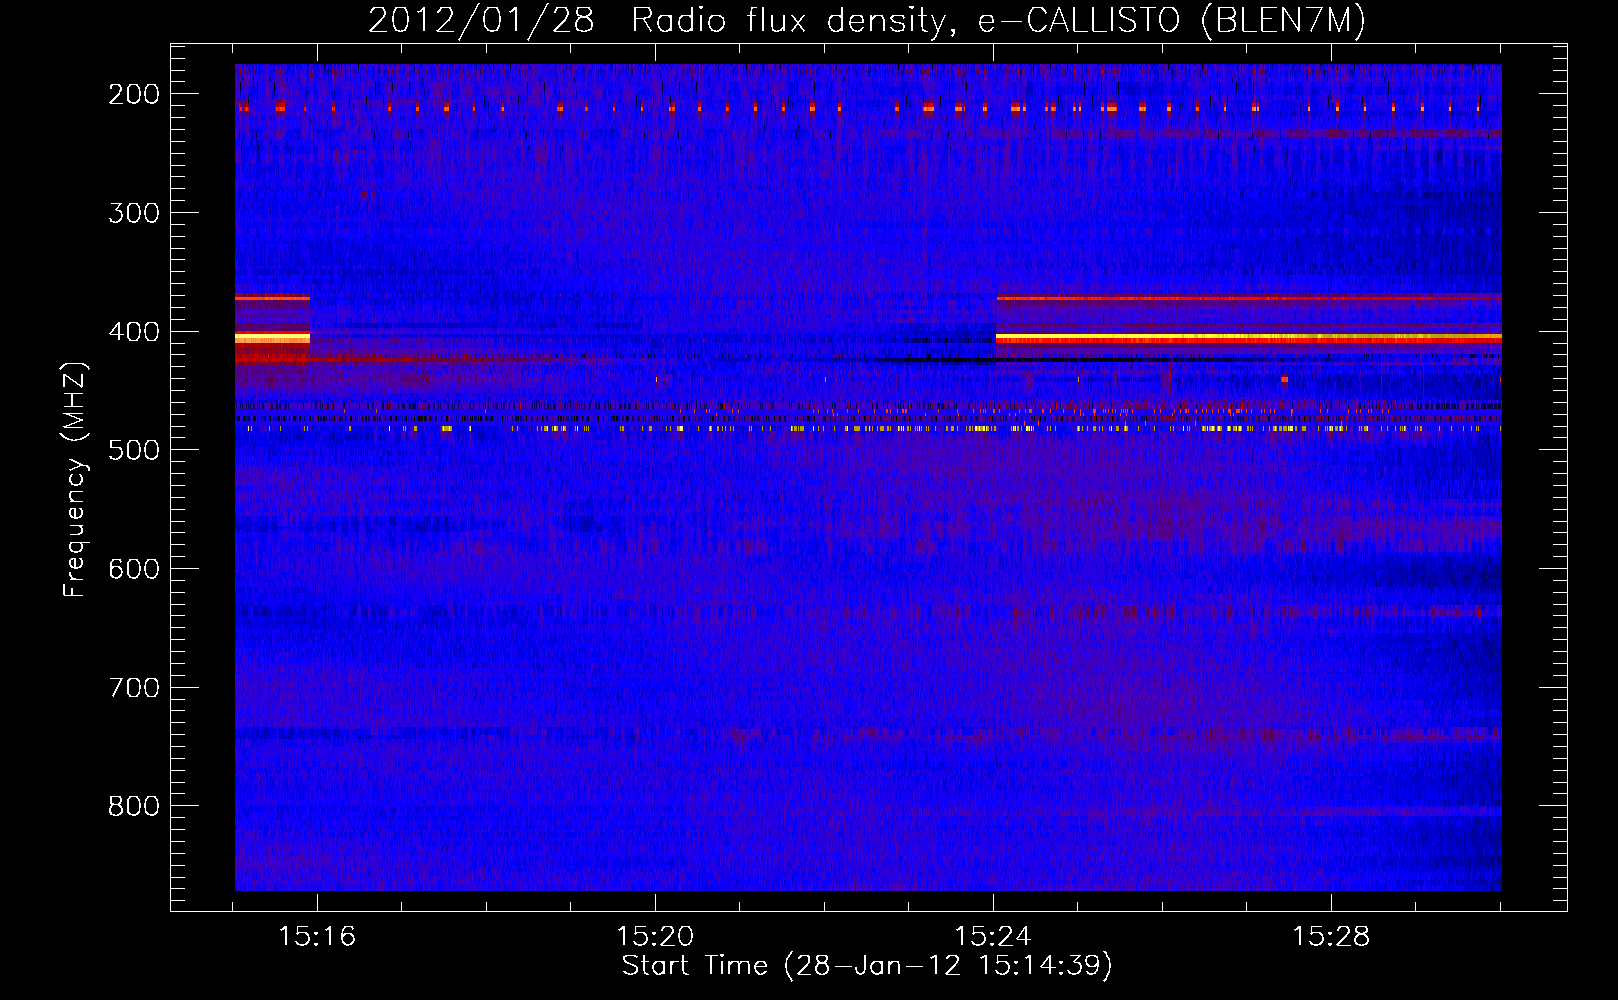Click the plot title '2012/01/28 Radio flux density, e-CALLISTO (BLEN7M)'

(x=866, y=20)
